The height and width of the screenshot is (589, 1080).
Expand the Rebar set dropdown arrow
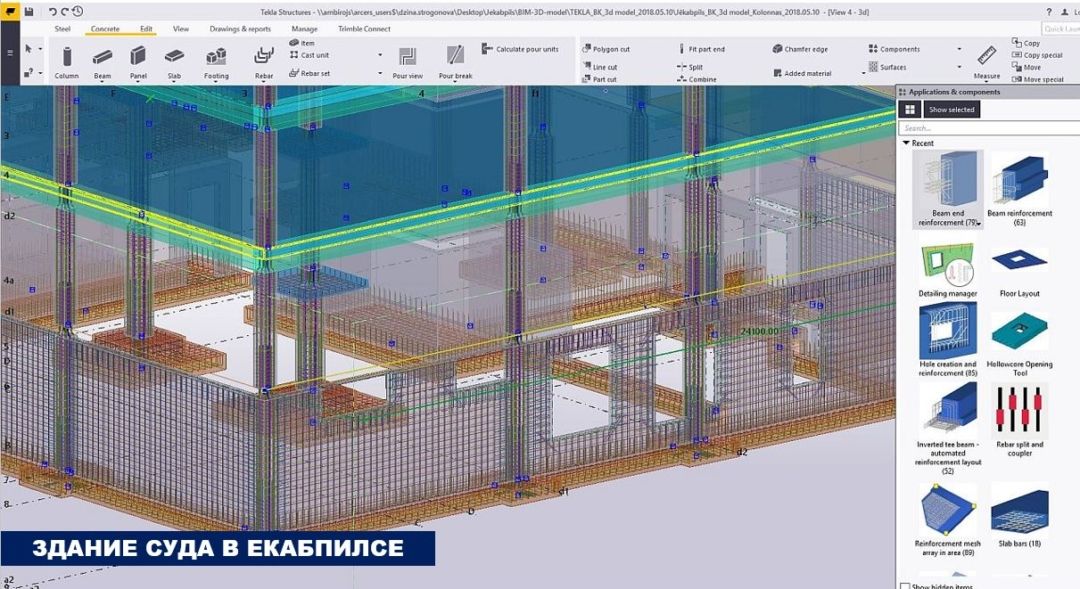380,74
